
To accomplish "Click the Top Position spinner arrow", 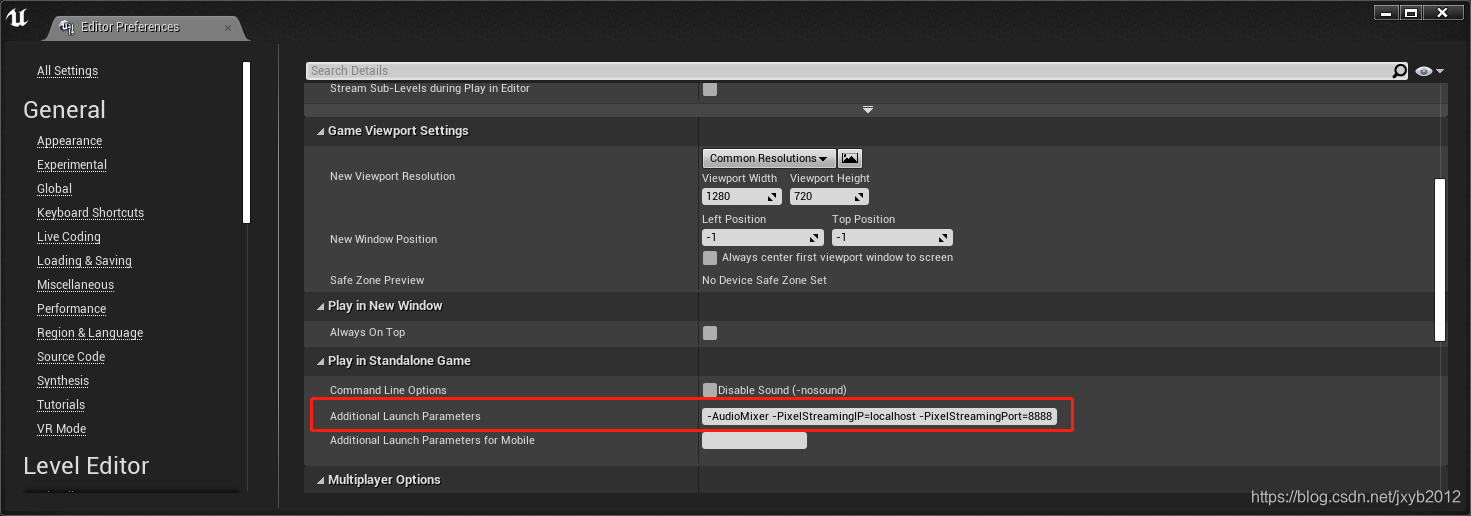I will pos(944,238).
